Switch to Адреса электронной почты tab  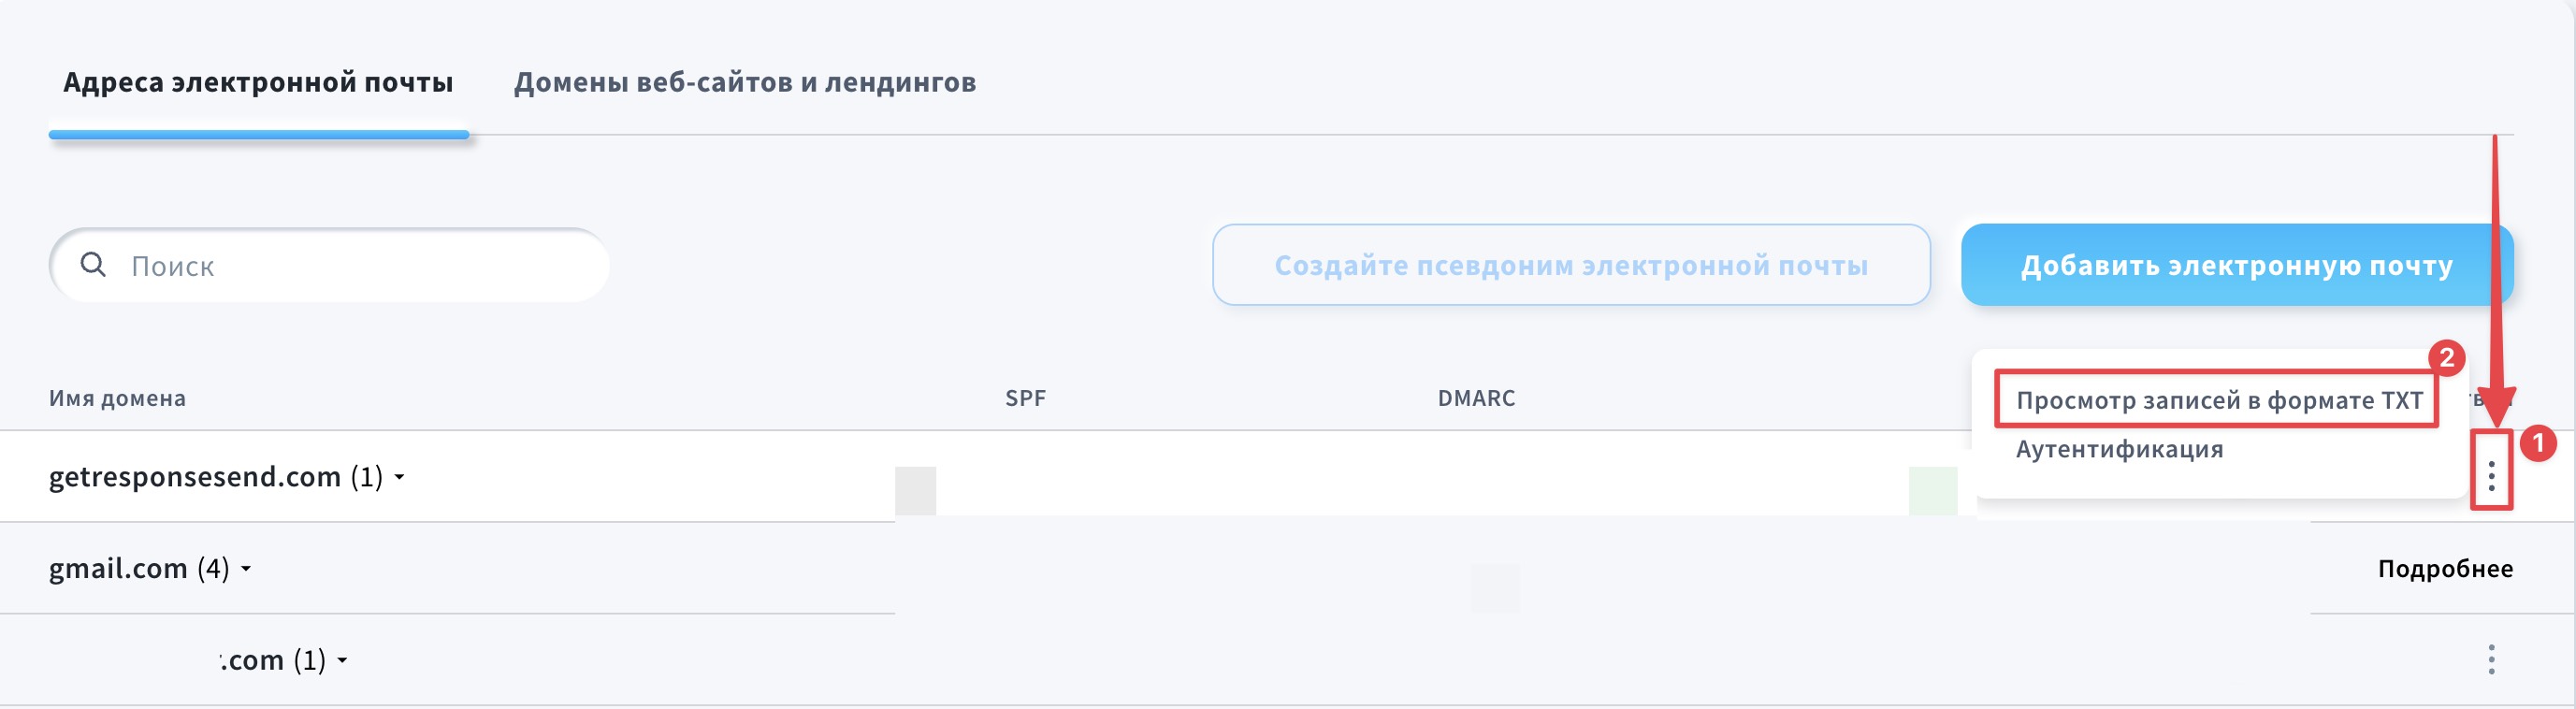258,82
